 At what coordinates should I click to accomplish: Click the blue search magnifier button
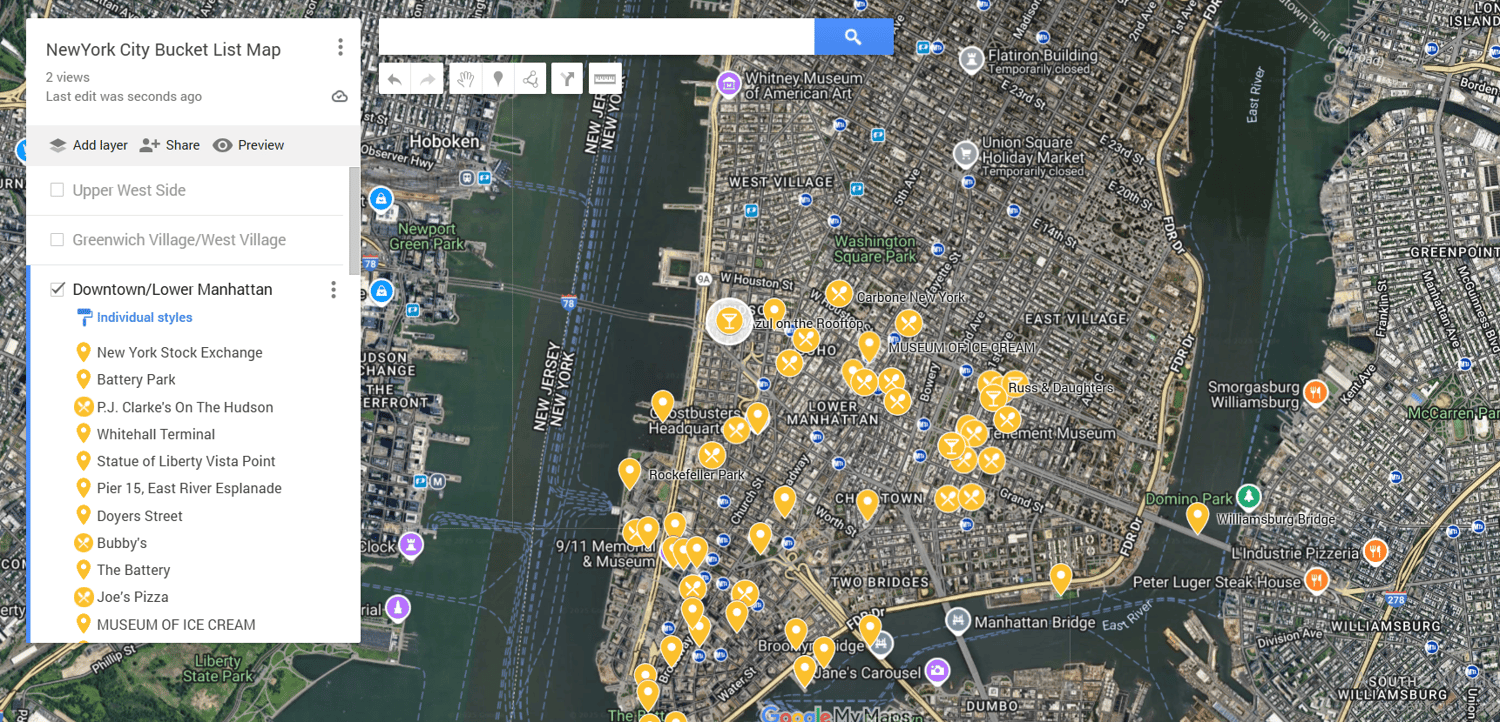[x=853, y=37]
